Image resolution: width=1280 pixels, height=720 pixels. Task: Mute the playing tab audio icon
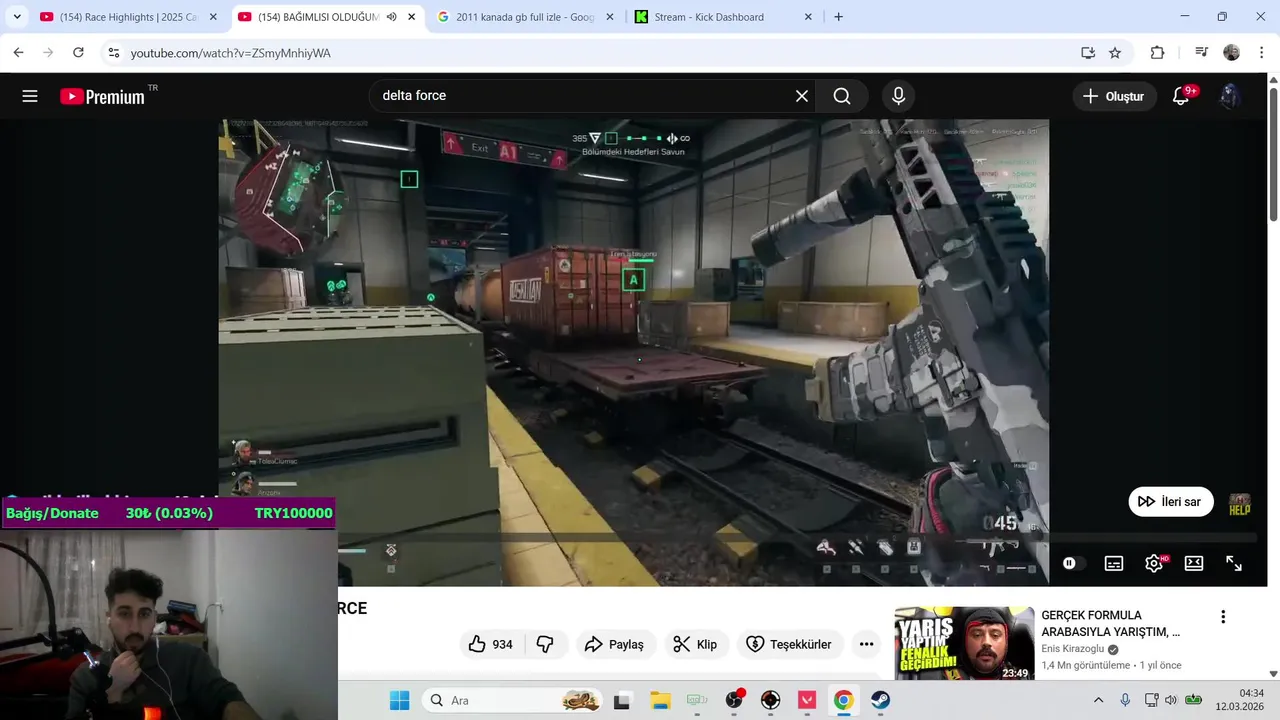click(392, 17)
